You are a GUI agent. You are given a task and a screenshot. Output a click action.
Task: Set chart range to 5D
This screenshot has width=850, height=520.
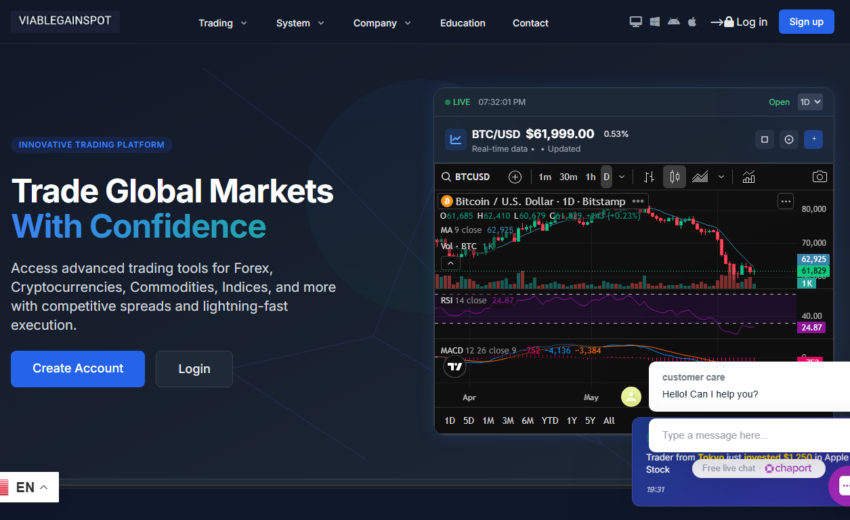pyautogui.click(x=469, y=420)
